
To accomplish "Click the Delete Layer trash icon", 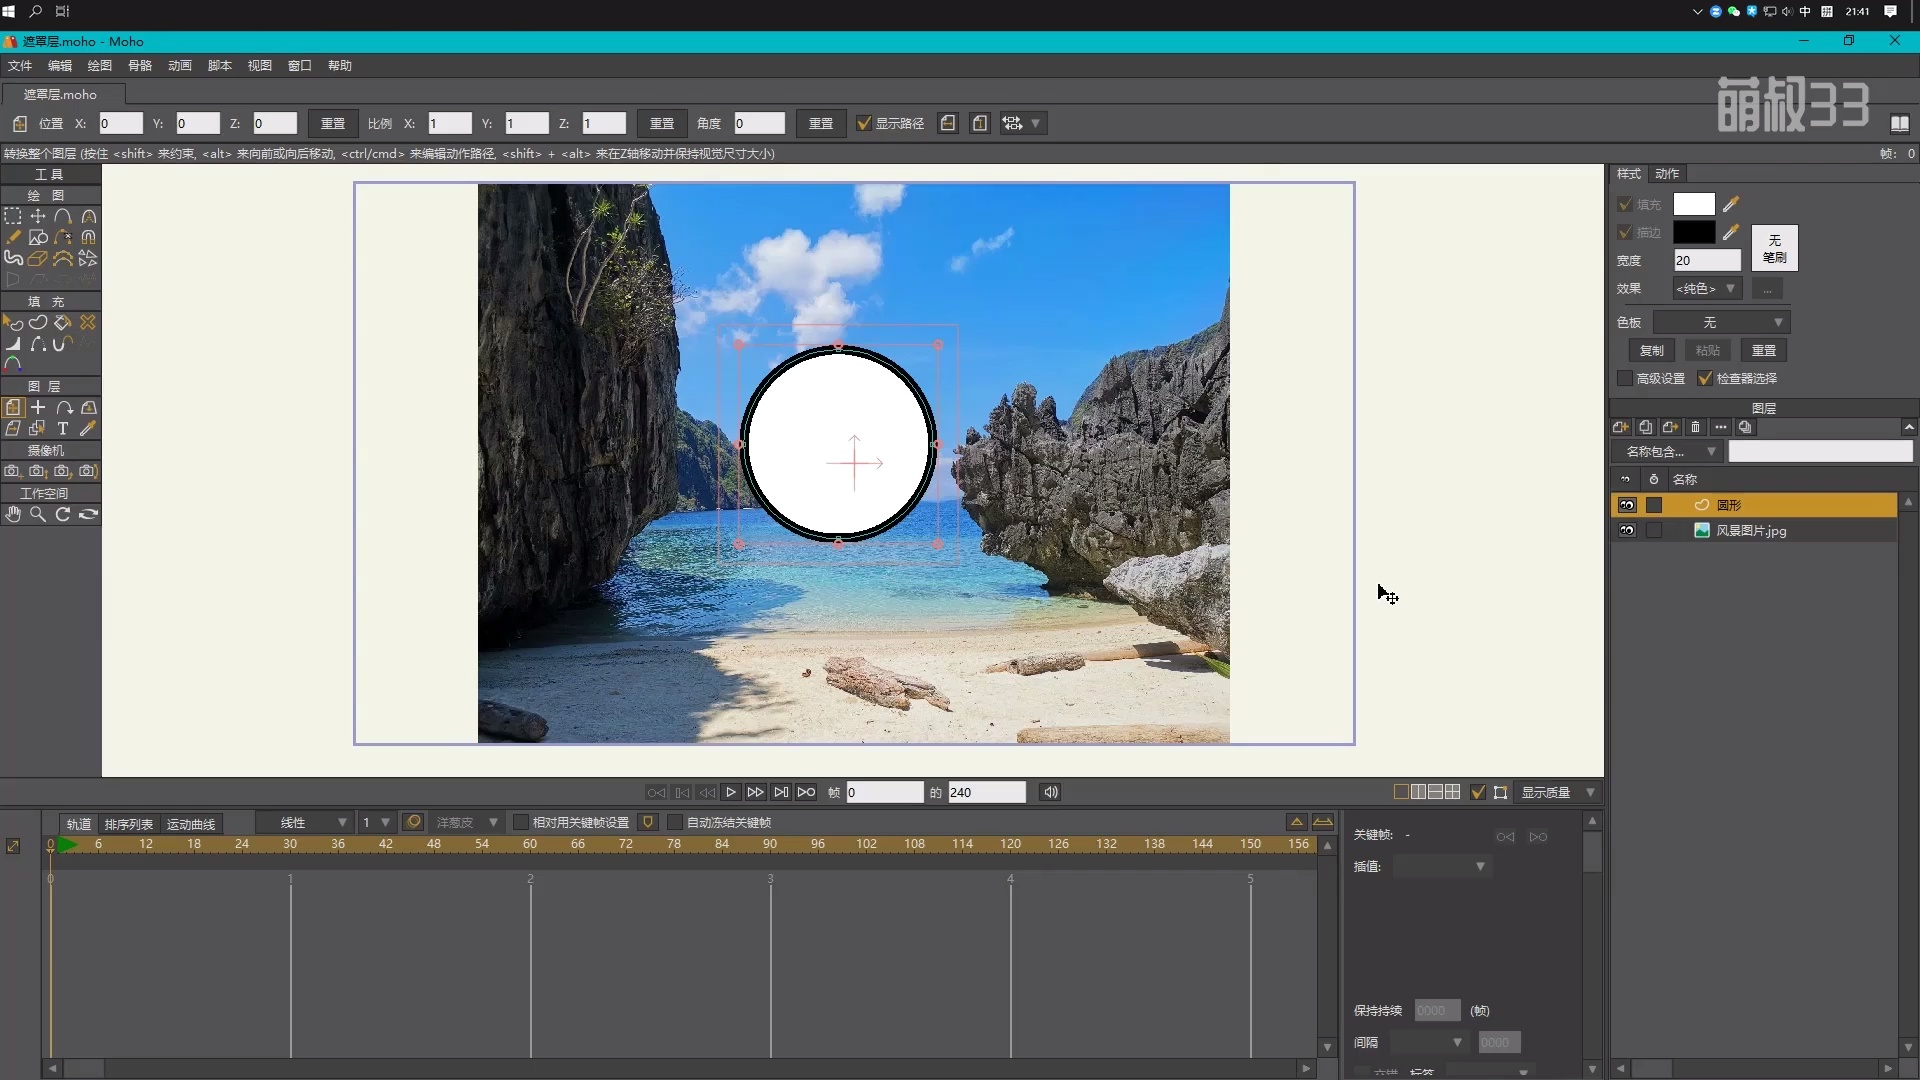I will tap(1695, 427).
